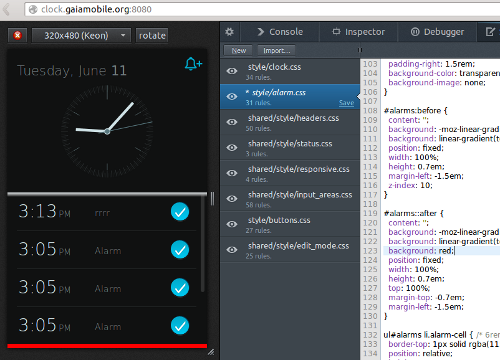The height and width of the screenshot is (360, 500).
Task: Click the Import... button
Action: (x=276, y=51)
